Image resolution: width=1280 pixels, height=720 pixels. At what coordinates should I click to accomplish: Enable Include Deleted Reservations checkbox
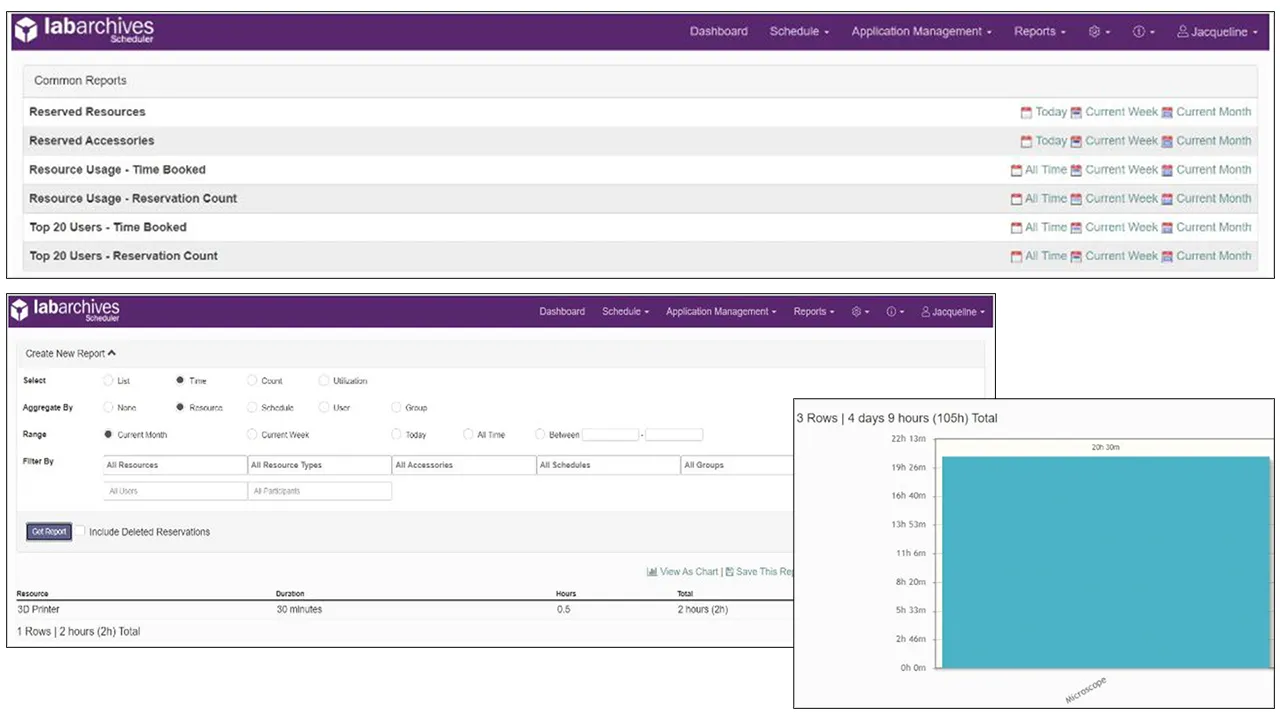(x=81, y=531)
